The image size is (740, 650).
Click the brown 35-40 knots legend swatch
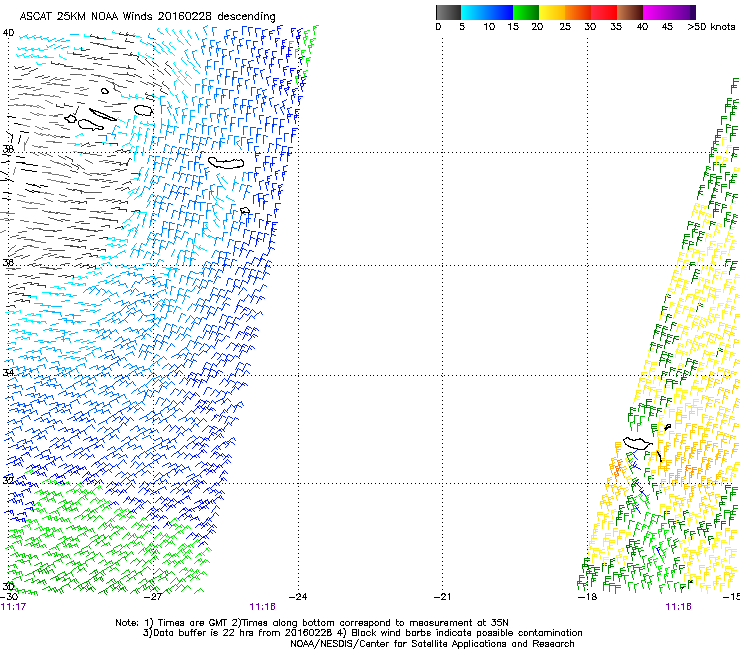(630, 12)
